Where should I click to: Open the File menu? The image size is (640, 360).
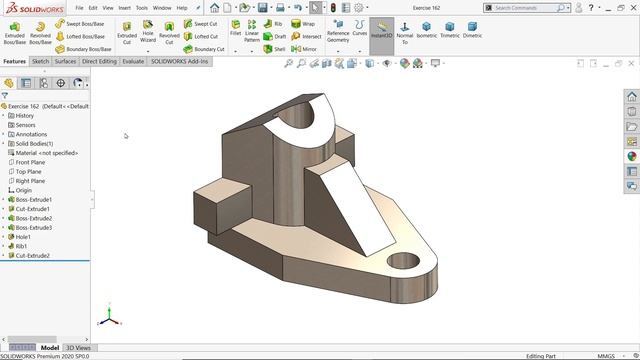[x=79, y=8]
